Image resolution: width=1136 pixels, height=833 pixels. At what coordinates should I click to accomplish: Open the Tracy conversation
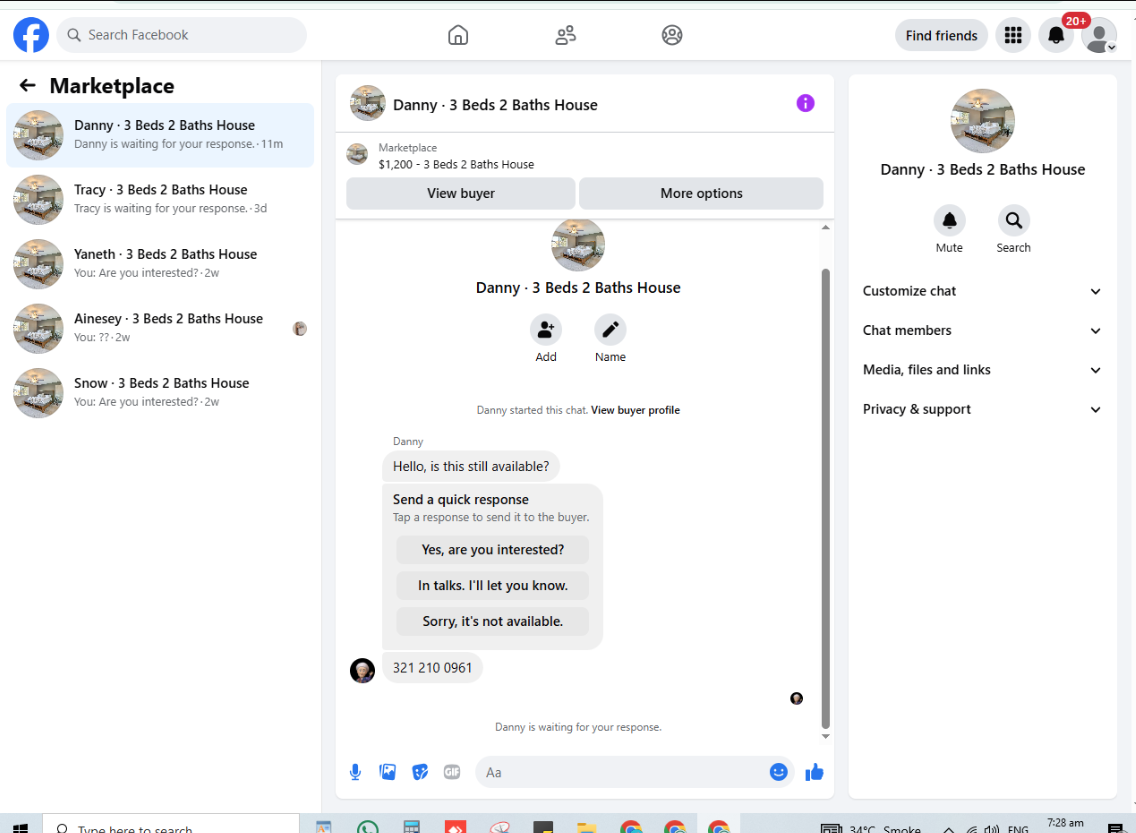(160, 199)
